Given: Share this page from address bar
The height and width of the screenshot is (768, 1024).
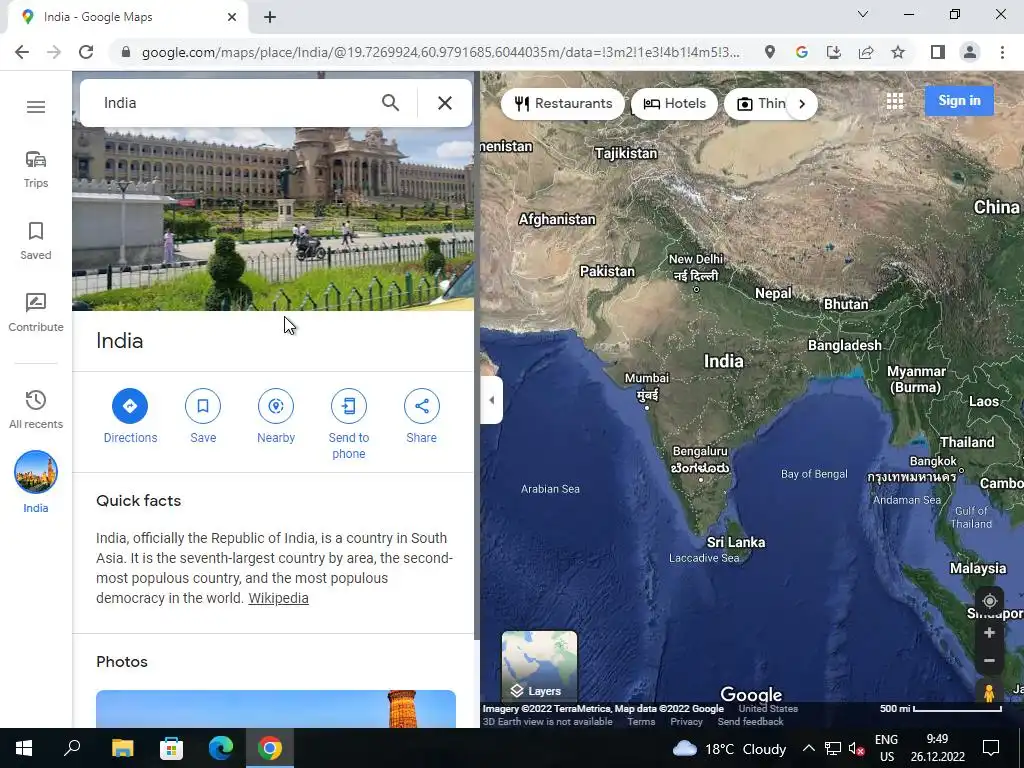Looking at the screenshot, I should pos(866,52).
